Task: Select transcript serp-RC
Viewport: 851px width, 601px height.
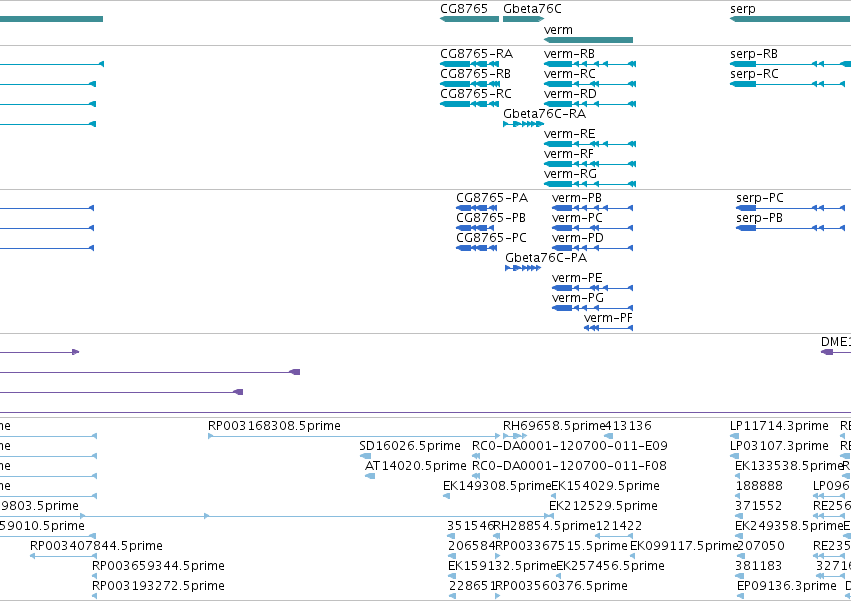Action: pyautogui.click(x=788, y=84)
